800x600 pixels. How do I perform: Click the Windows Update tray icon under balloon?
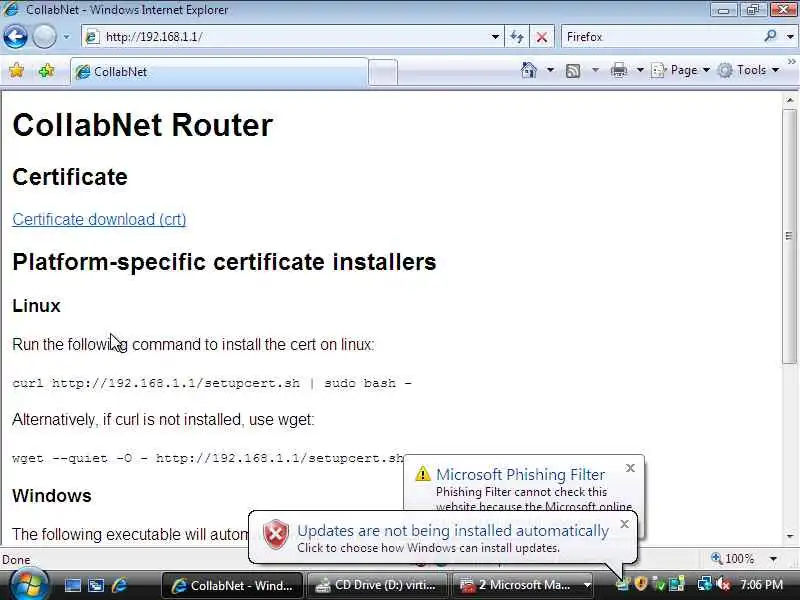[623, 584]
